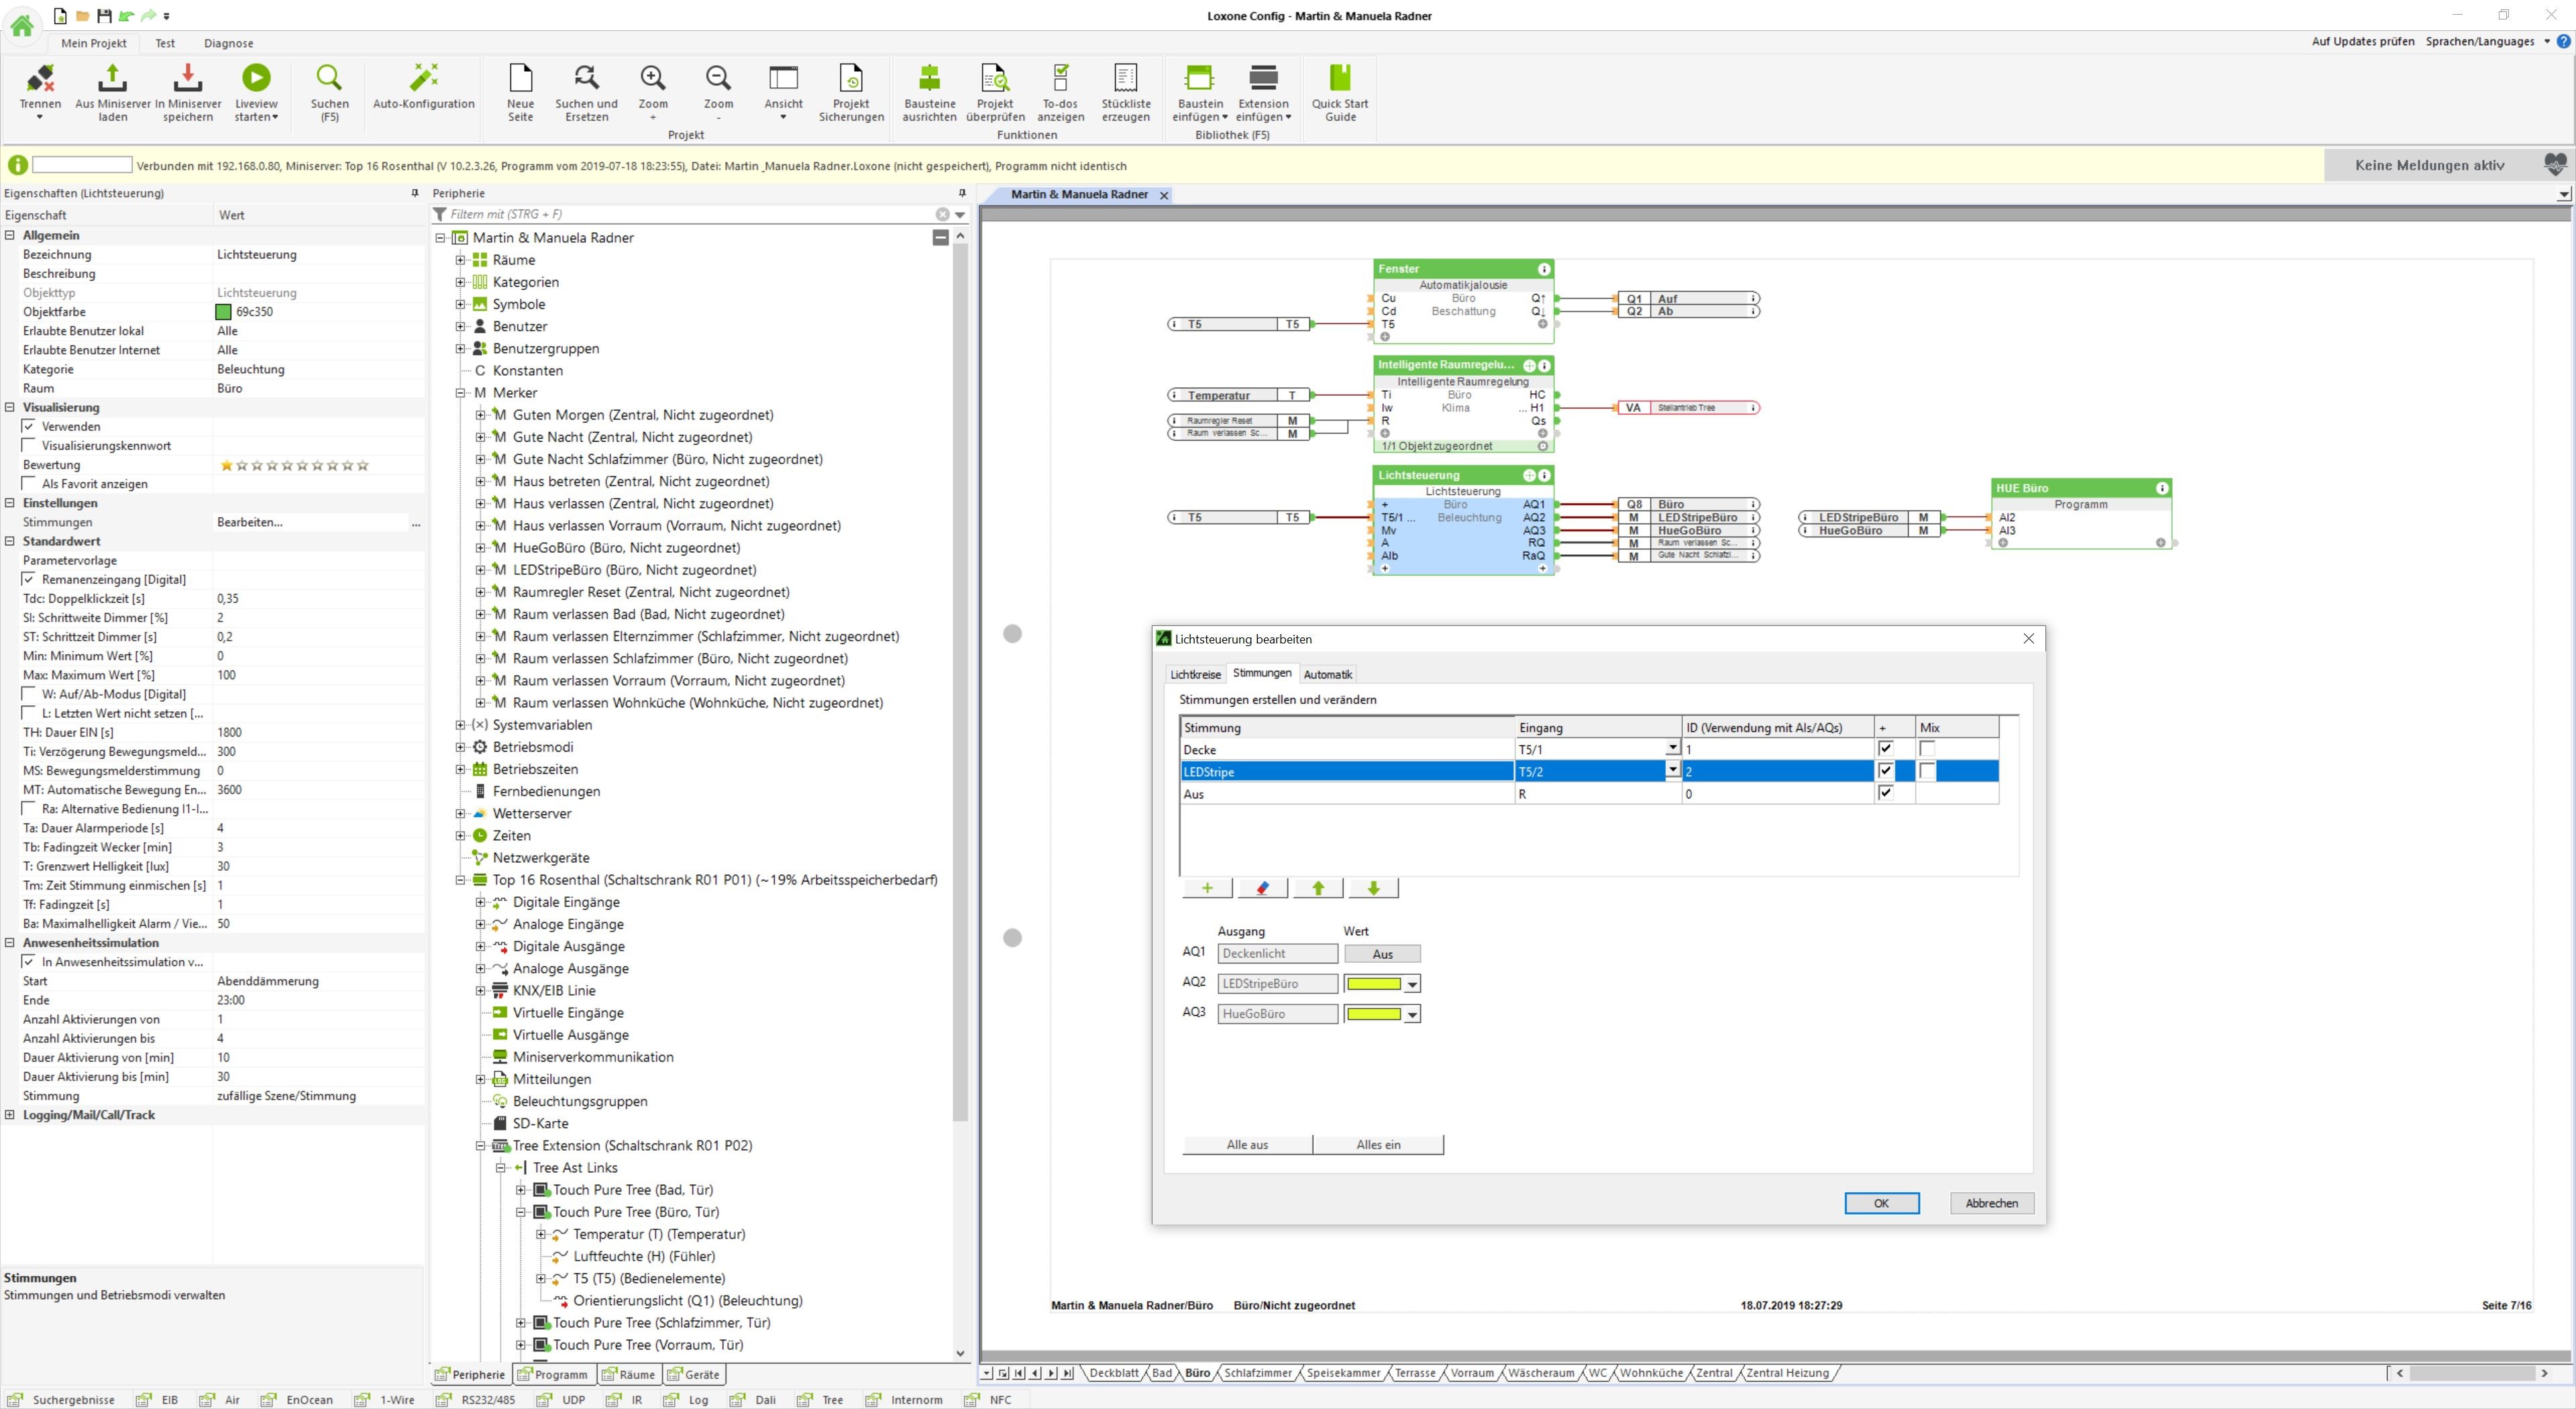The height and width of the screenshot is (1409, 2576).
Task: Click the Liveview starten play icon
Action: pyautogui.click(x=256, y=78)
